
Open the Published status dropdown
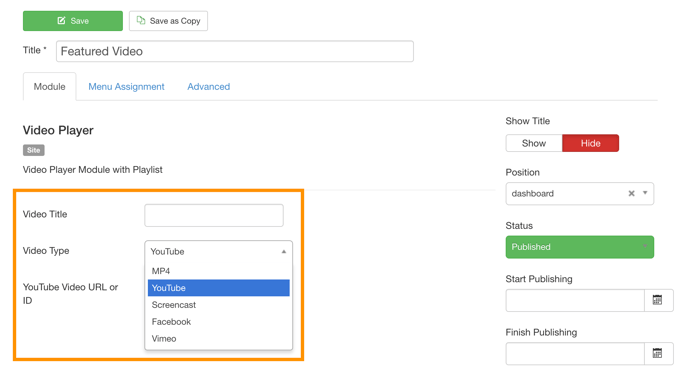click(x=580, y=247)
